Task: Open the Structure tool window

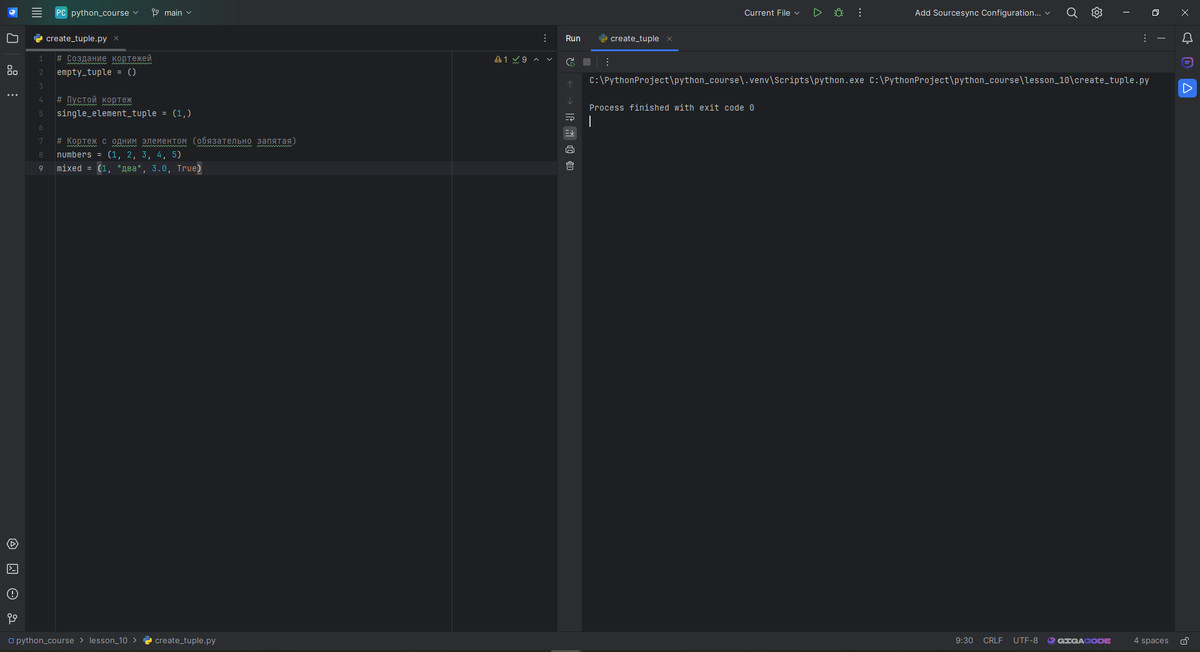Action: 12,70
